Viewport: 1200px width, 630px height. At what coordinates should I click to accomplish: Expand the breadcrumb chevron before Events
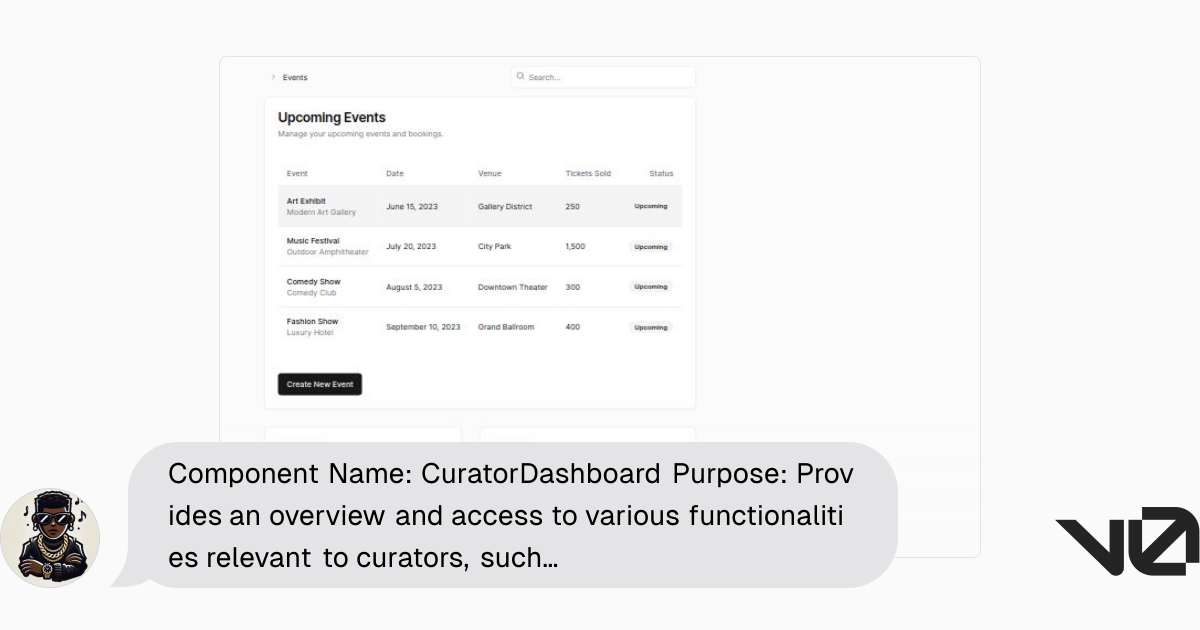coord(273,77)
